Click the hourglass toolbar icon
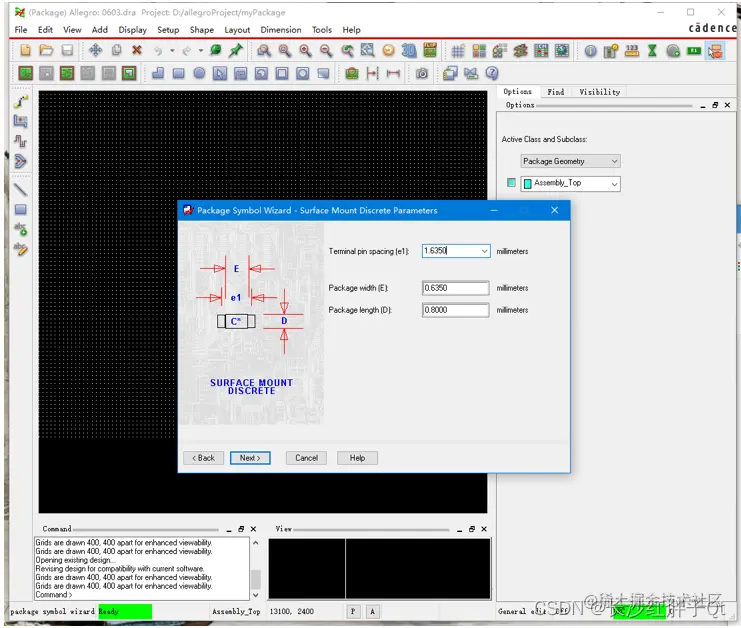Viewport: 741px width, 628px height. [653, 51]
